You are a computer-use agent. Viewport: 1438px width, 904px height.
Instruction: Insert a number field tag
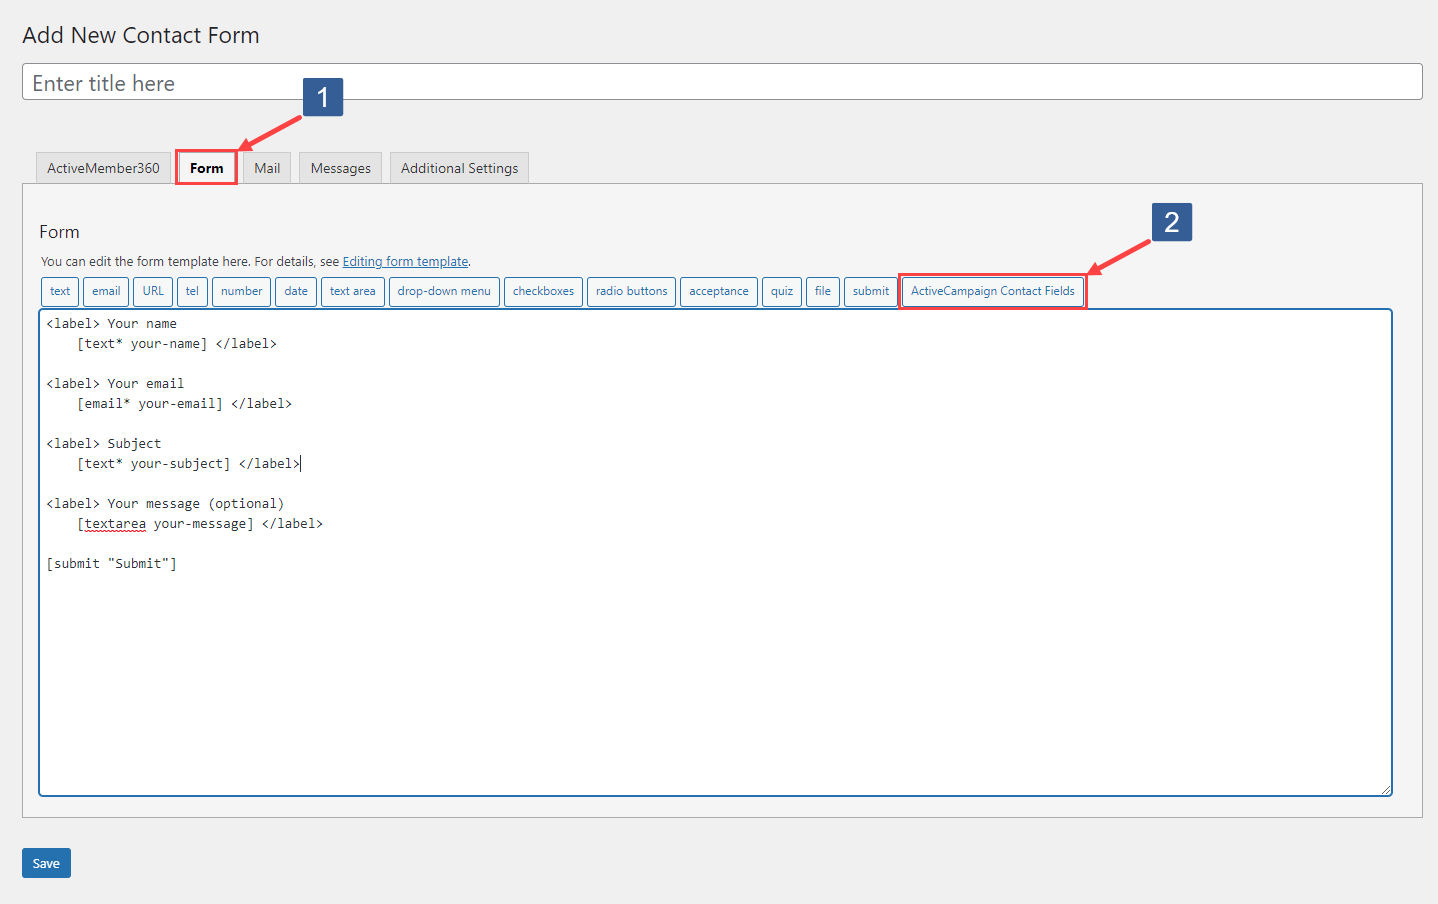(241, 291)
